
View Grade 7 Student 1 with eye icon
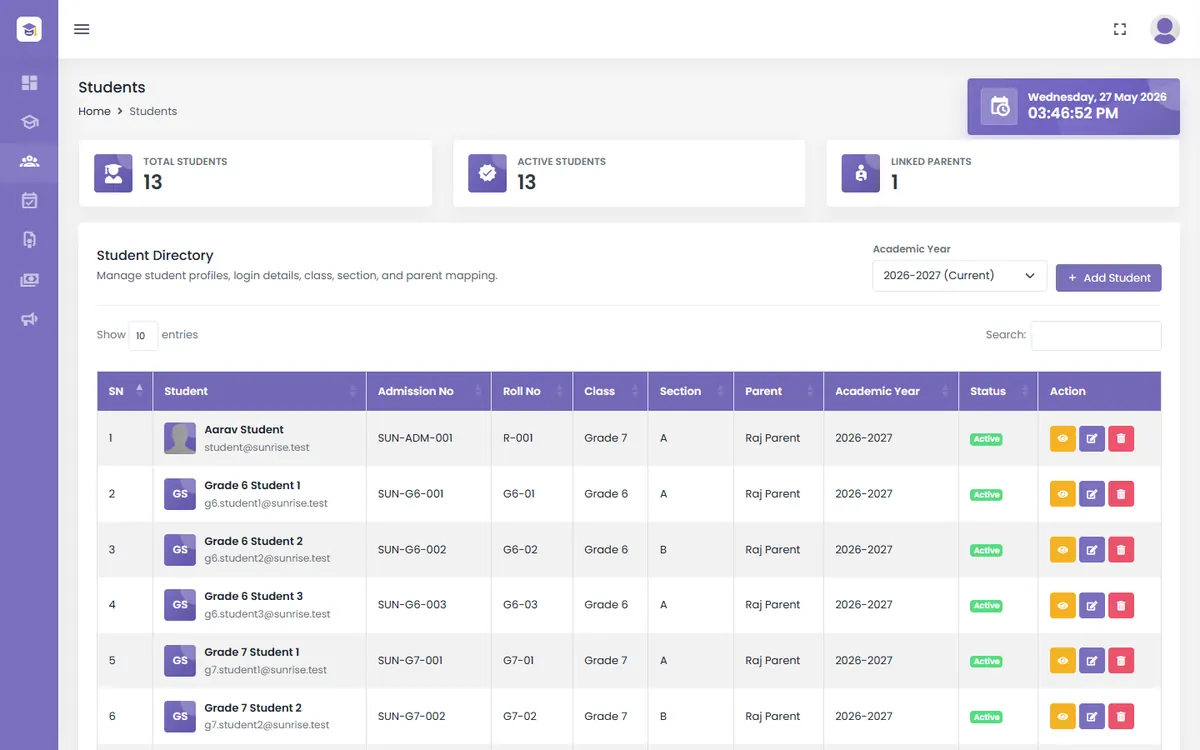[1063, 660]
